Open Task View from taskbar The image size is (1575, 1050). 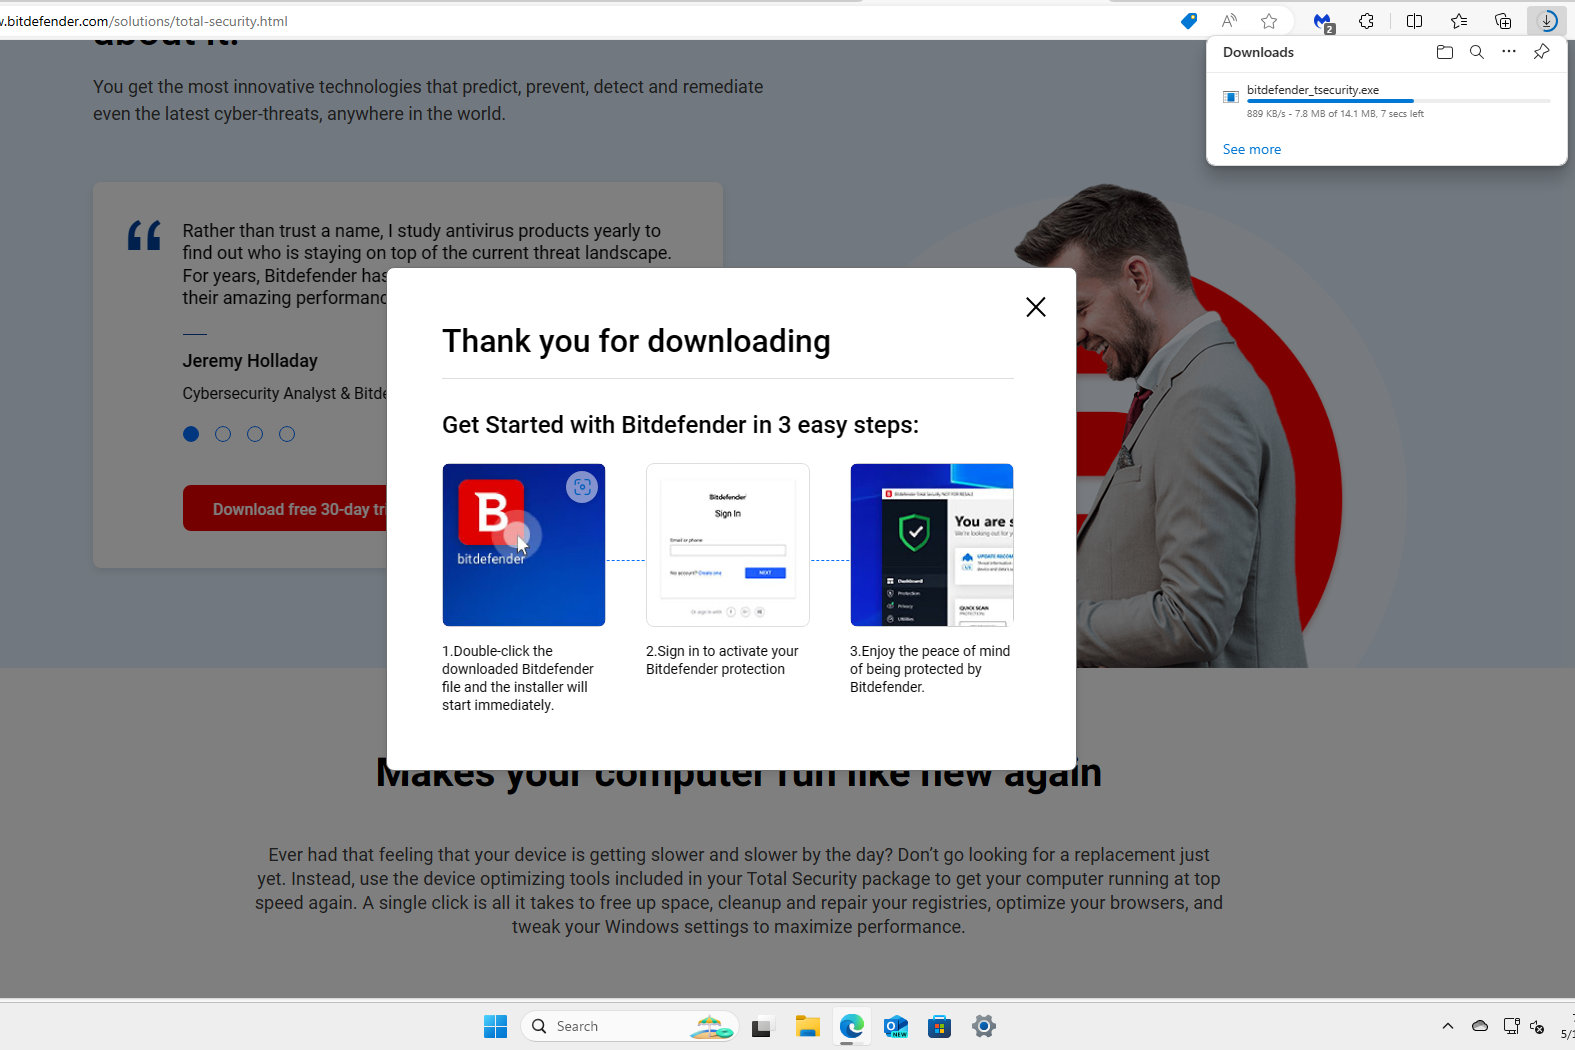[x=763, y=1026]
